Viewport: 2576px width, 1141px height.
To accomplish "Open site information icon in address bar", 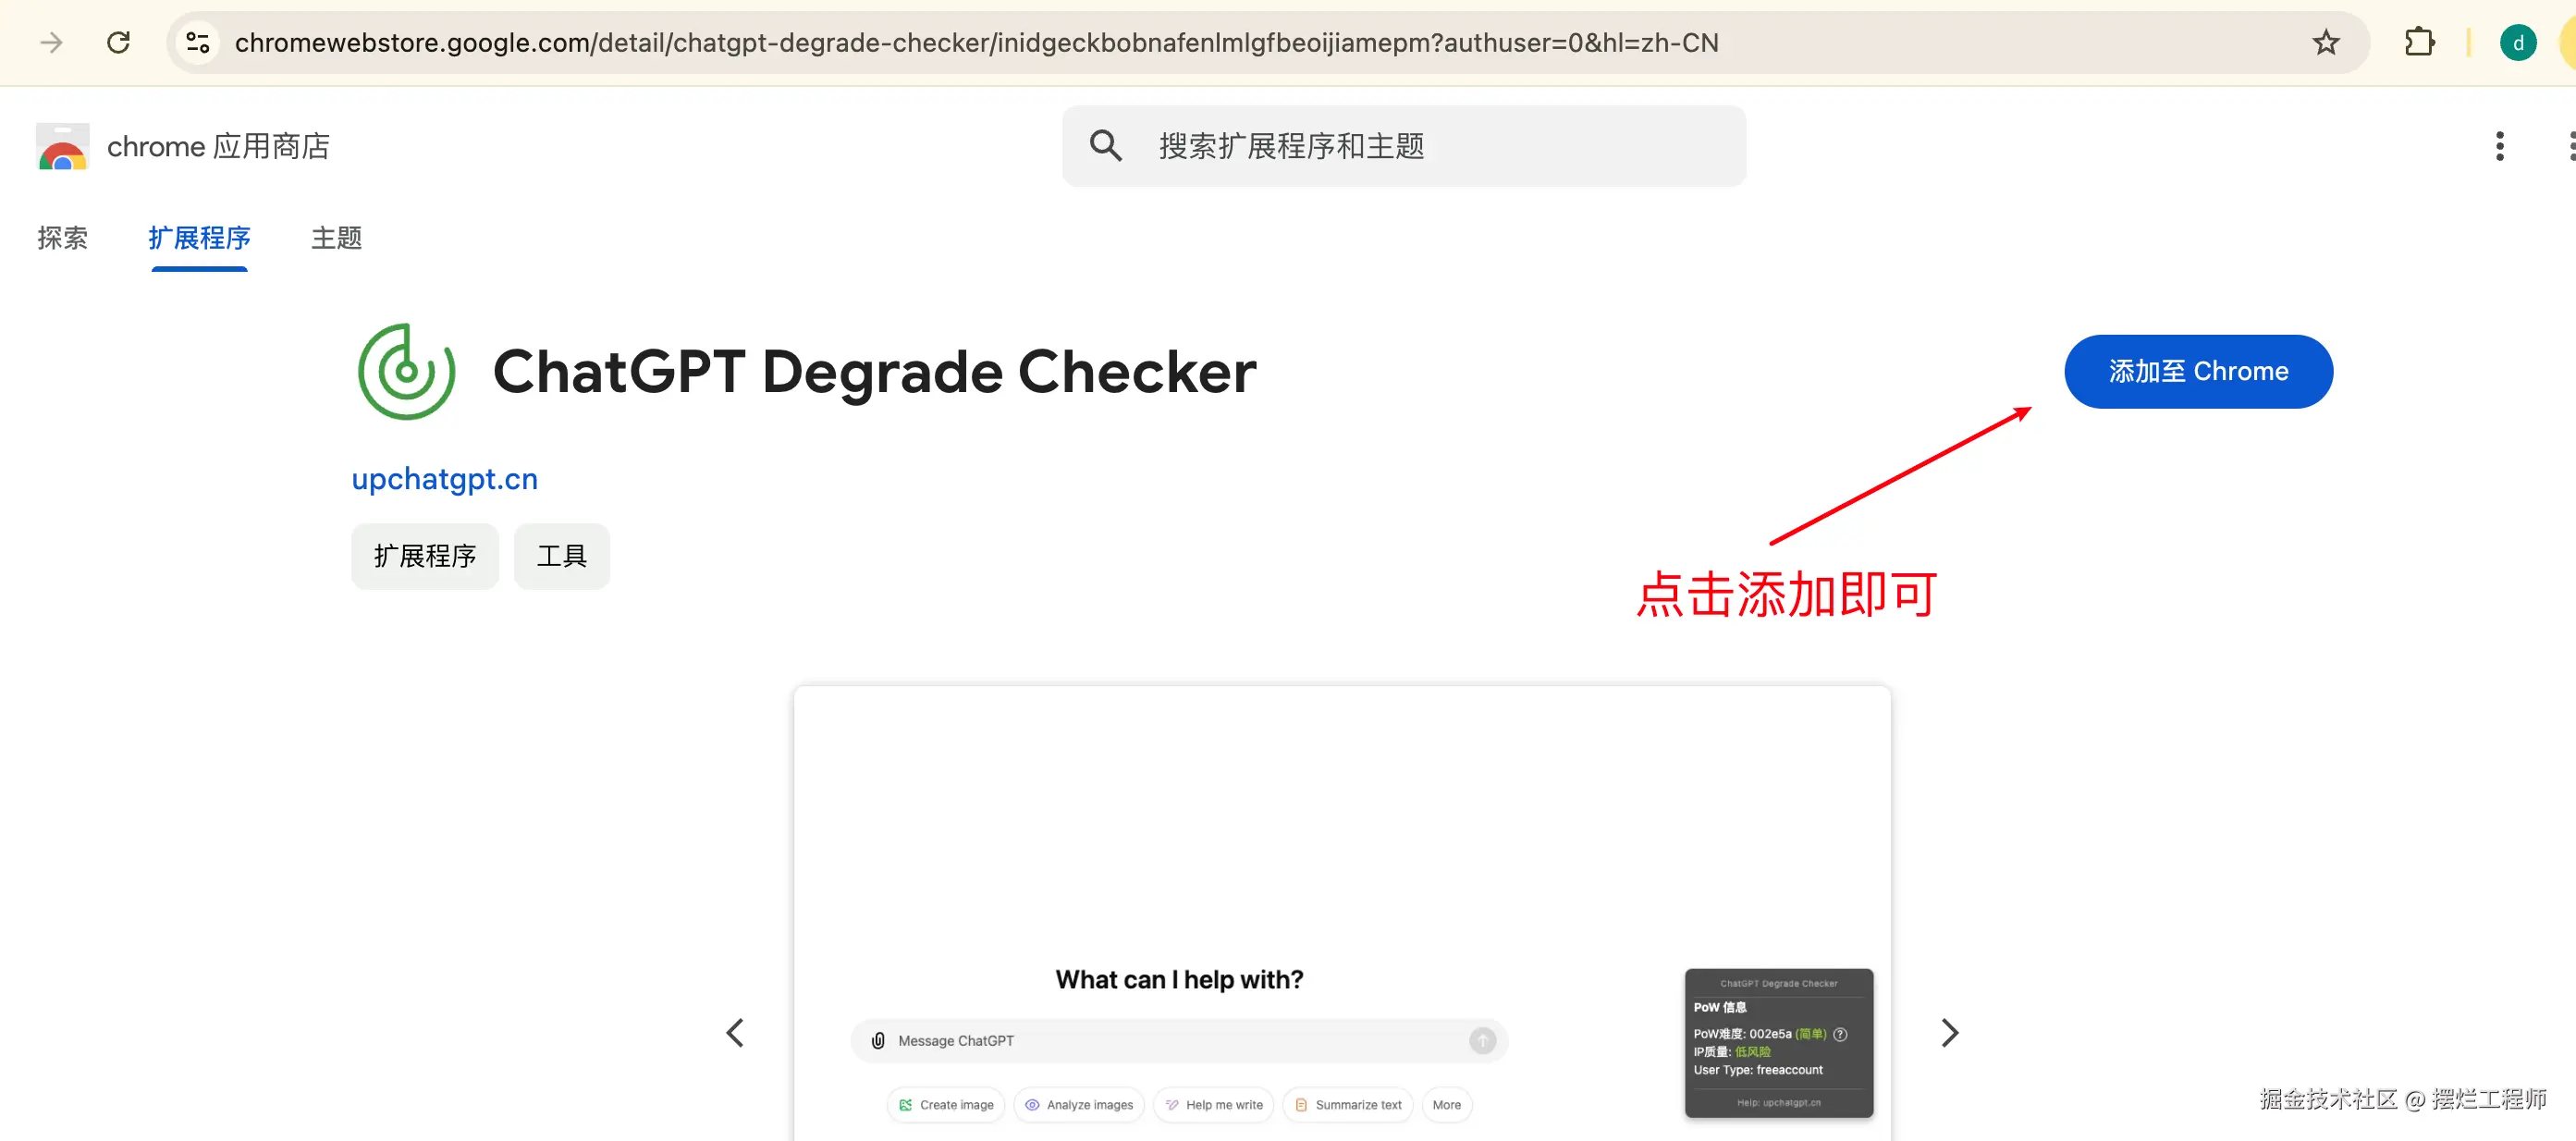I will point(196,42).
